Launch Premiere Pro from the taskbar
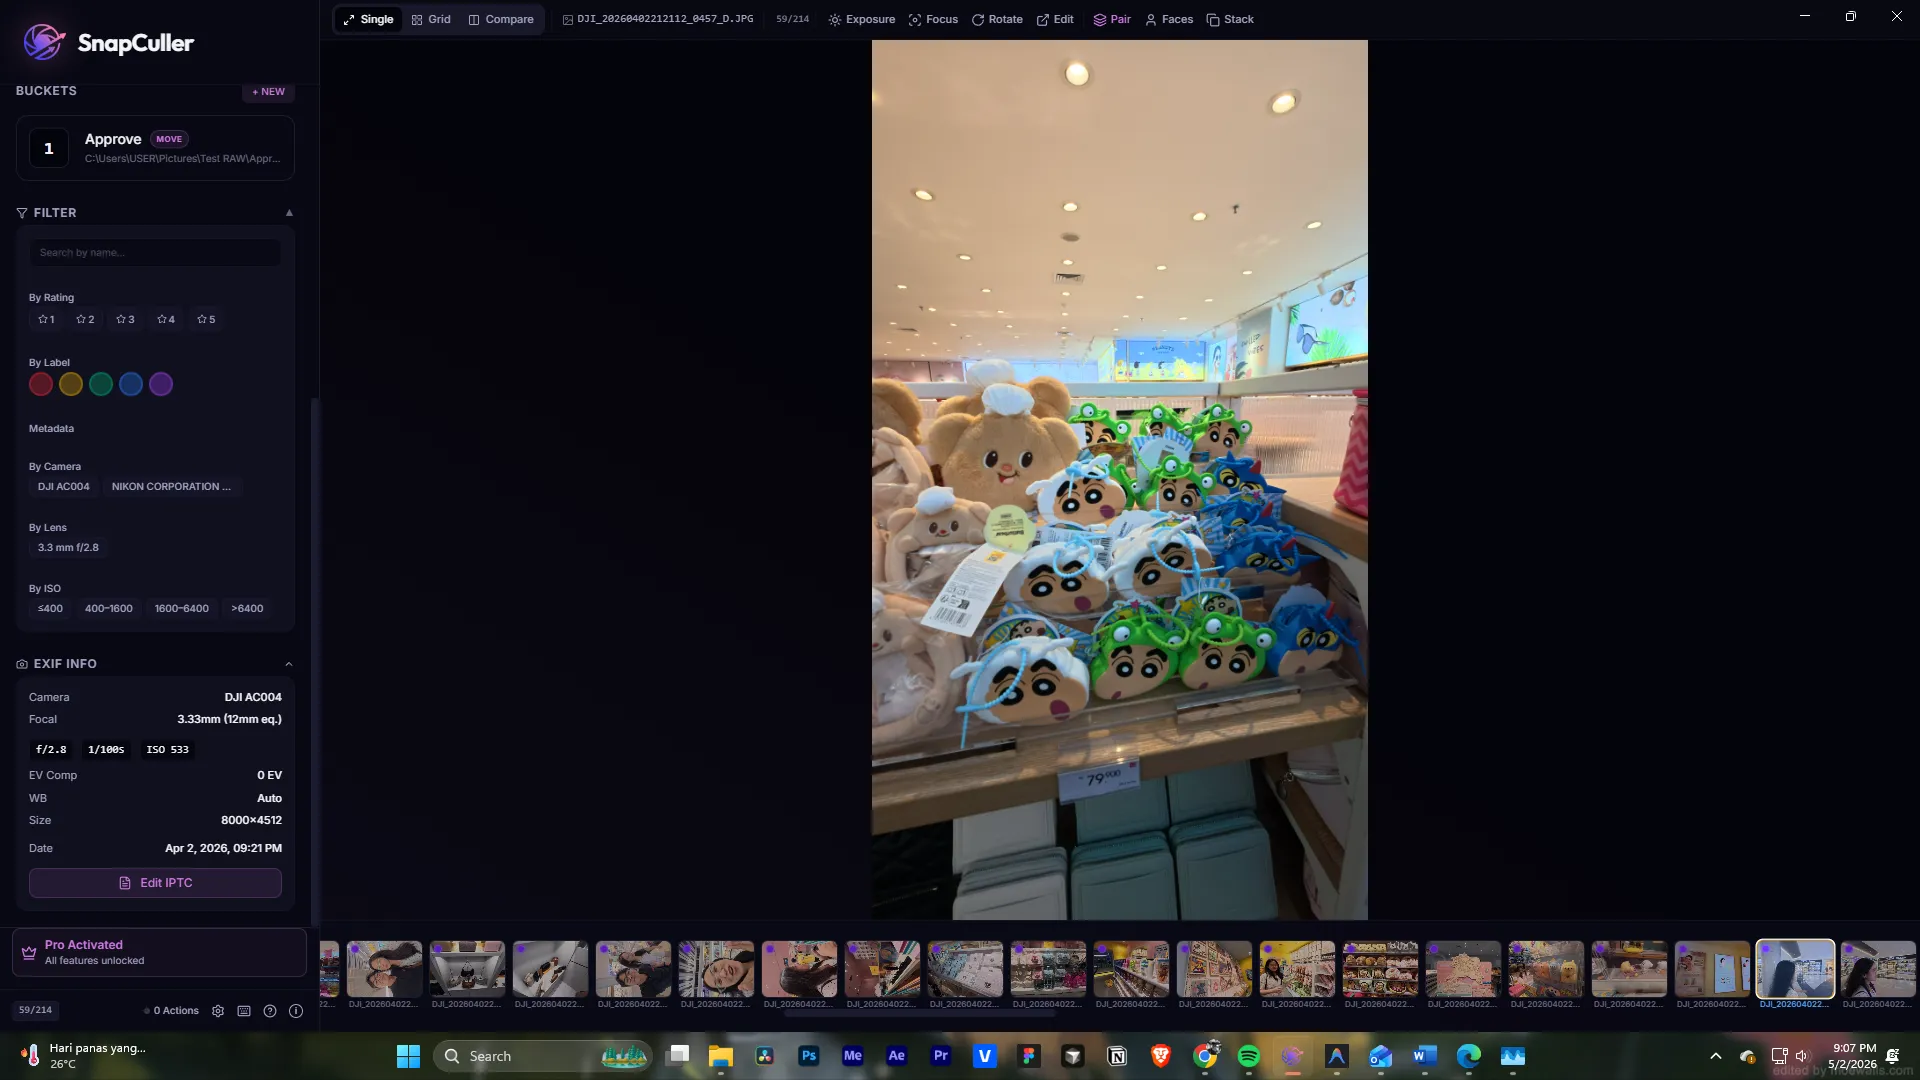 (941, 1056)
